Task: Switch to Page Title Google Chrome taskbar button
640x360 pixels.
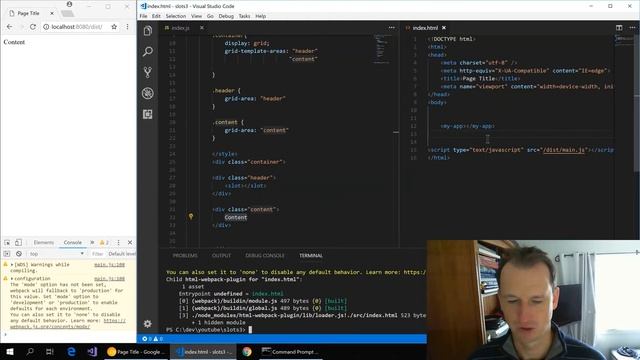Action: (x=136, y=351)
